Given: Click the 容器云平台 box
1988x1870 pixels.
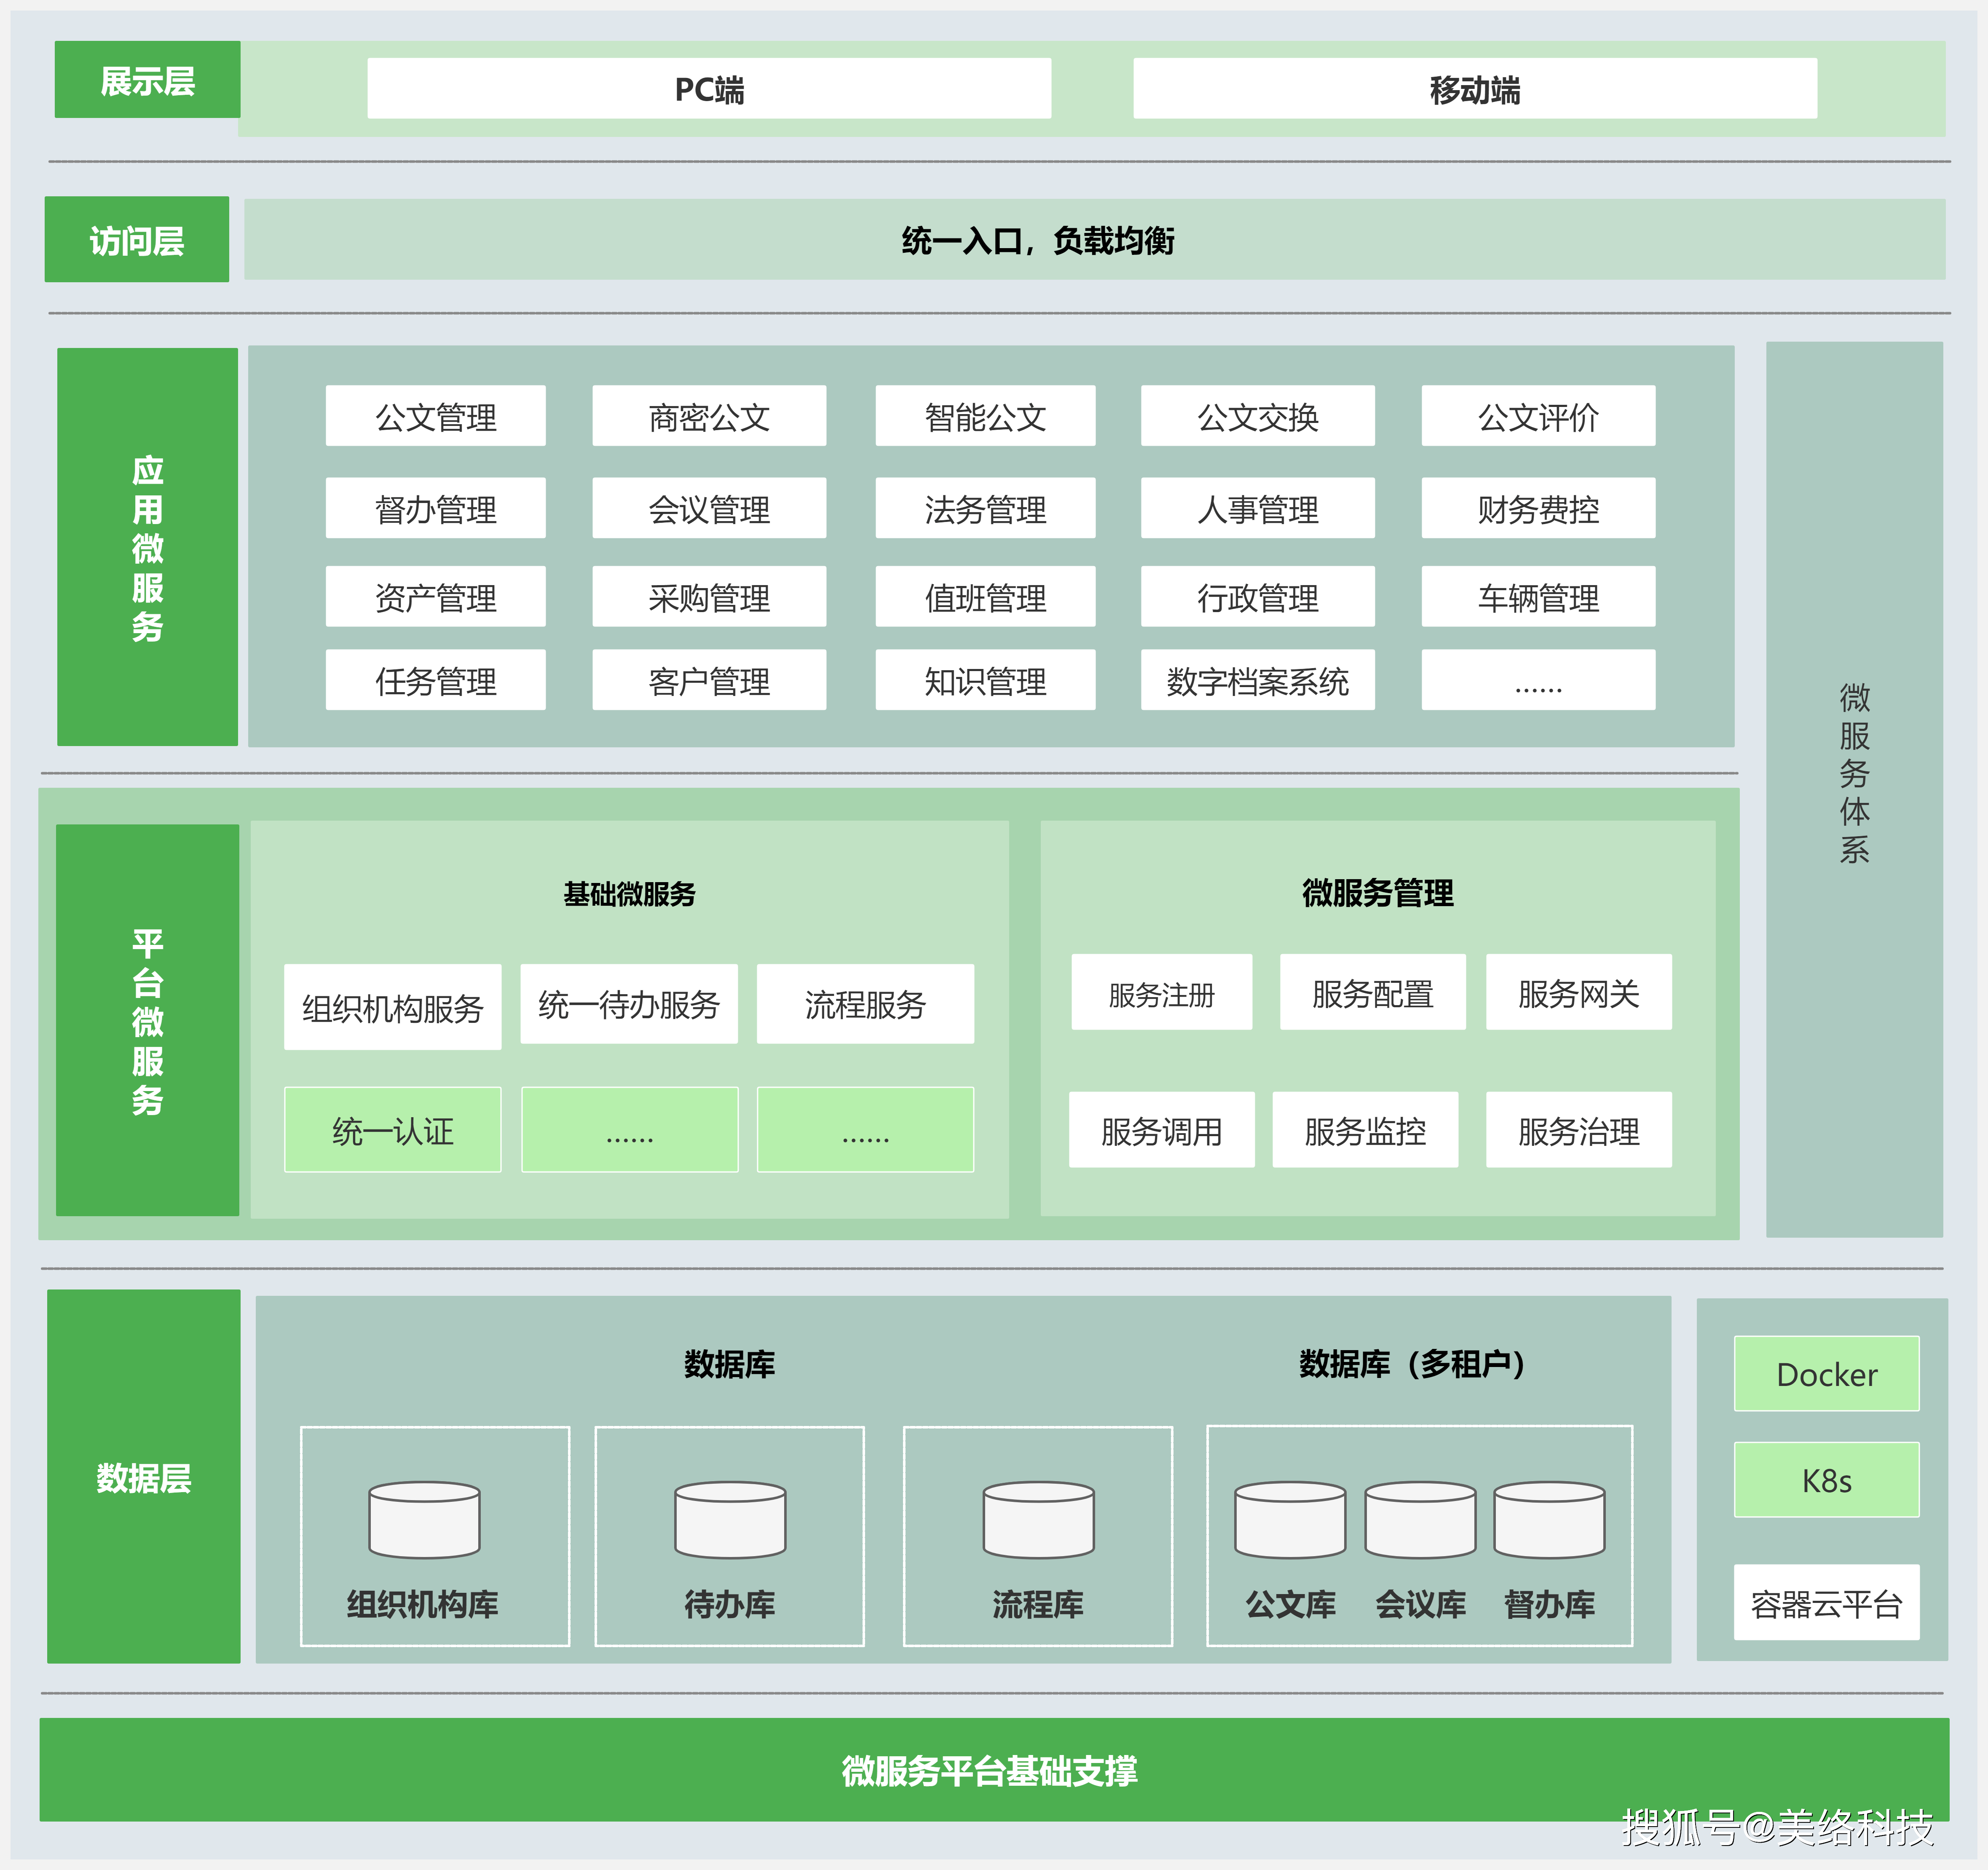Looking at the screenshot, I should point(1826,1602).
